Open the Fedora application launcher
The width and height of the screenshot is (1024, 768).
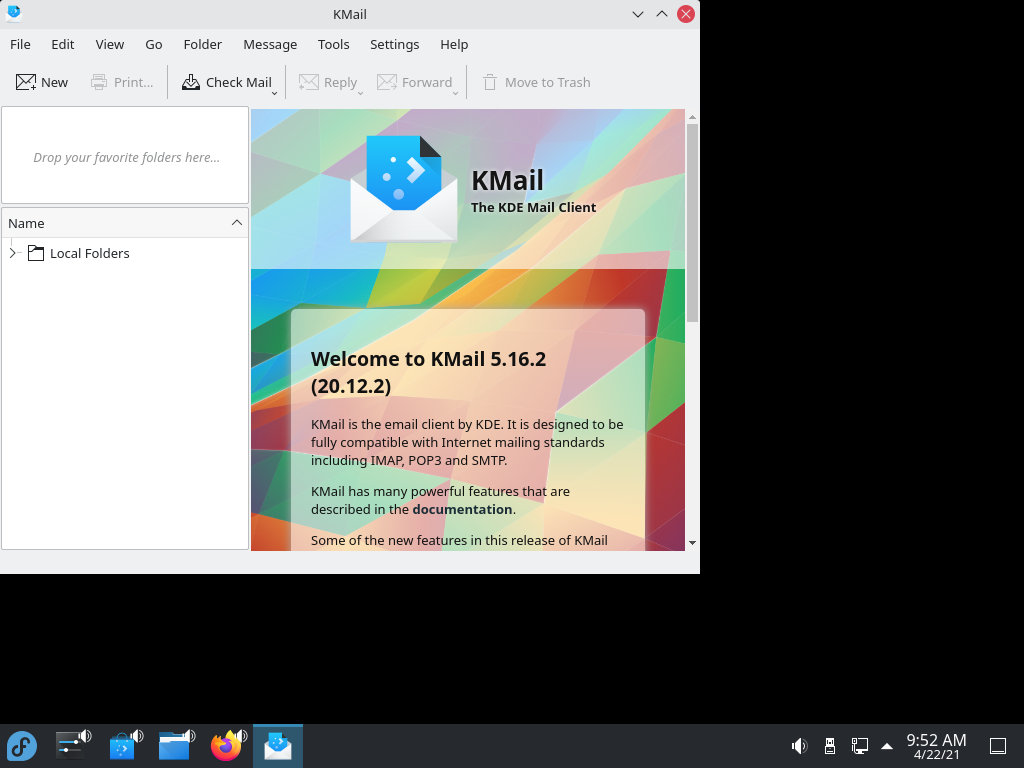[x=22, y=746]
